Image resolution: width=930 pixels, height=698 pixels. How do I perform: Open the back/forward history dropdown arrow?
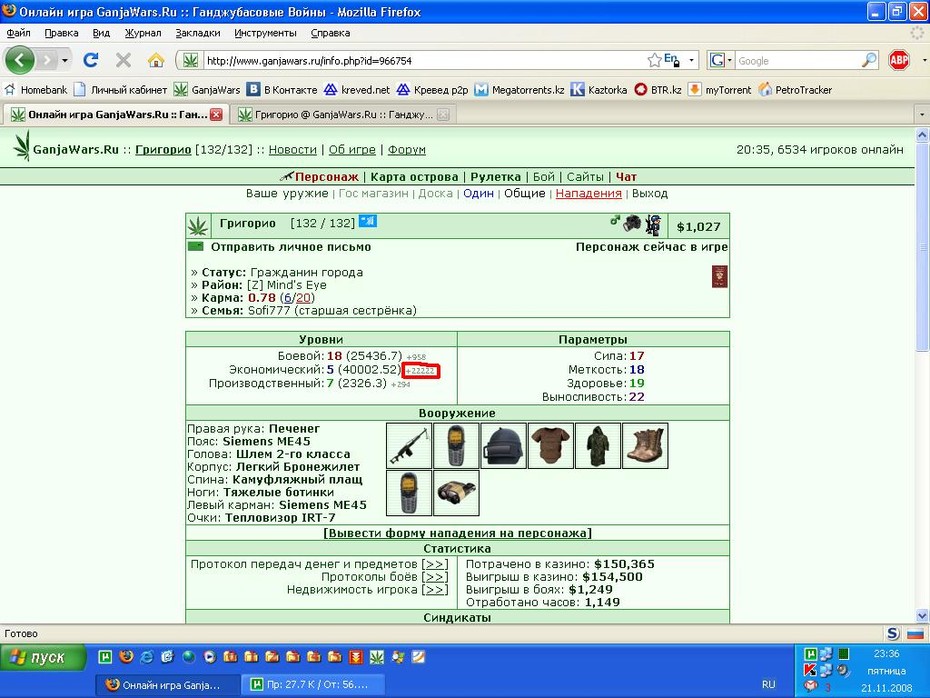pyautogui.click(x=64, y=60)
